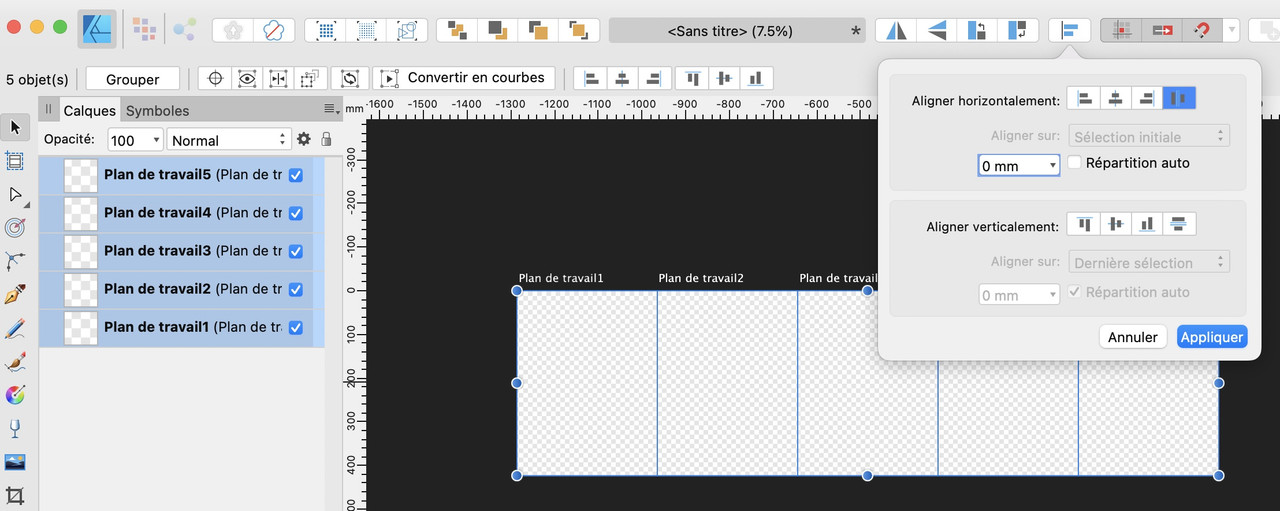Toggle force pixel alignment icon

(1121, 30)
